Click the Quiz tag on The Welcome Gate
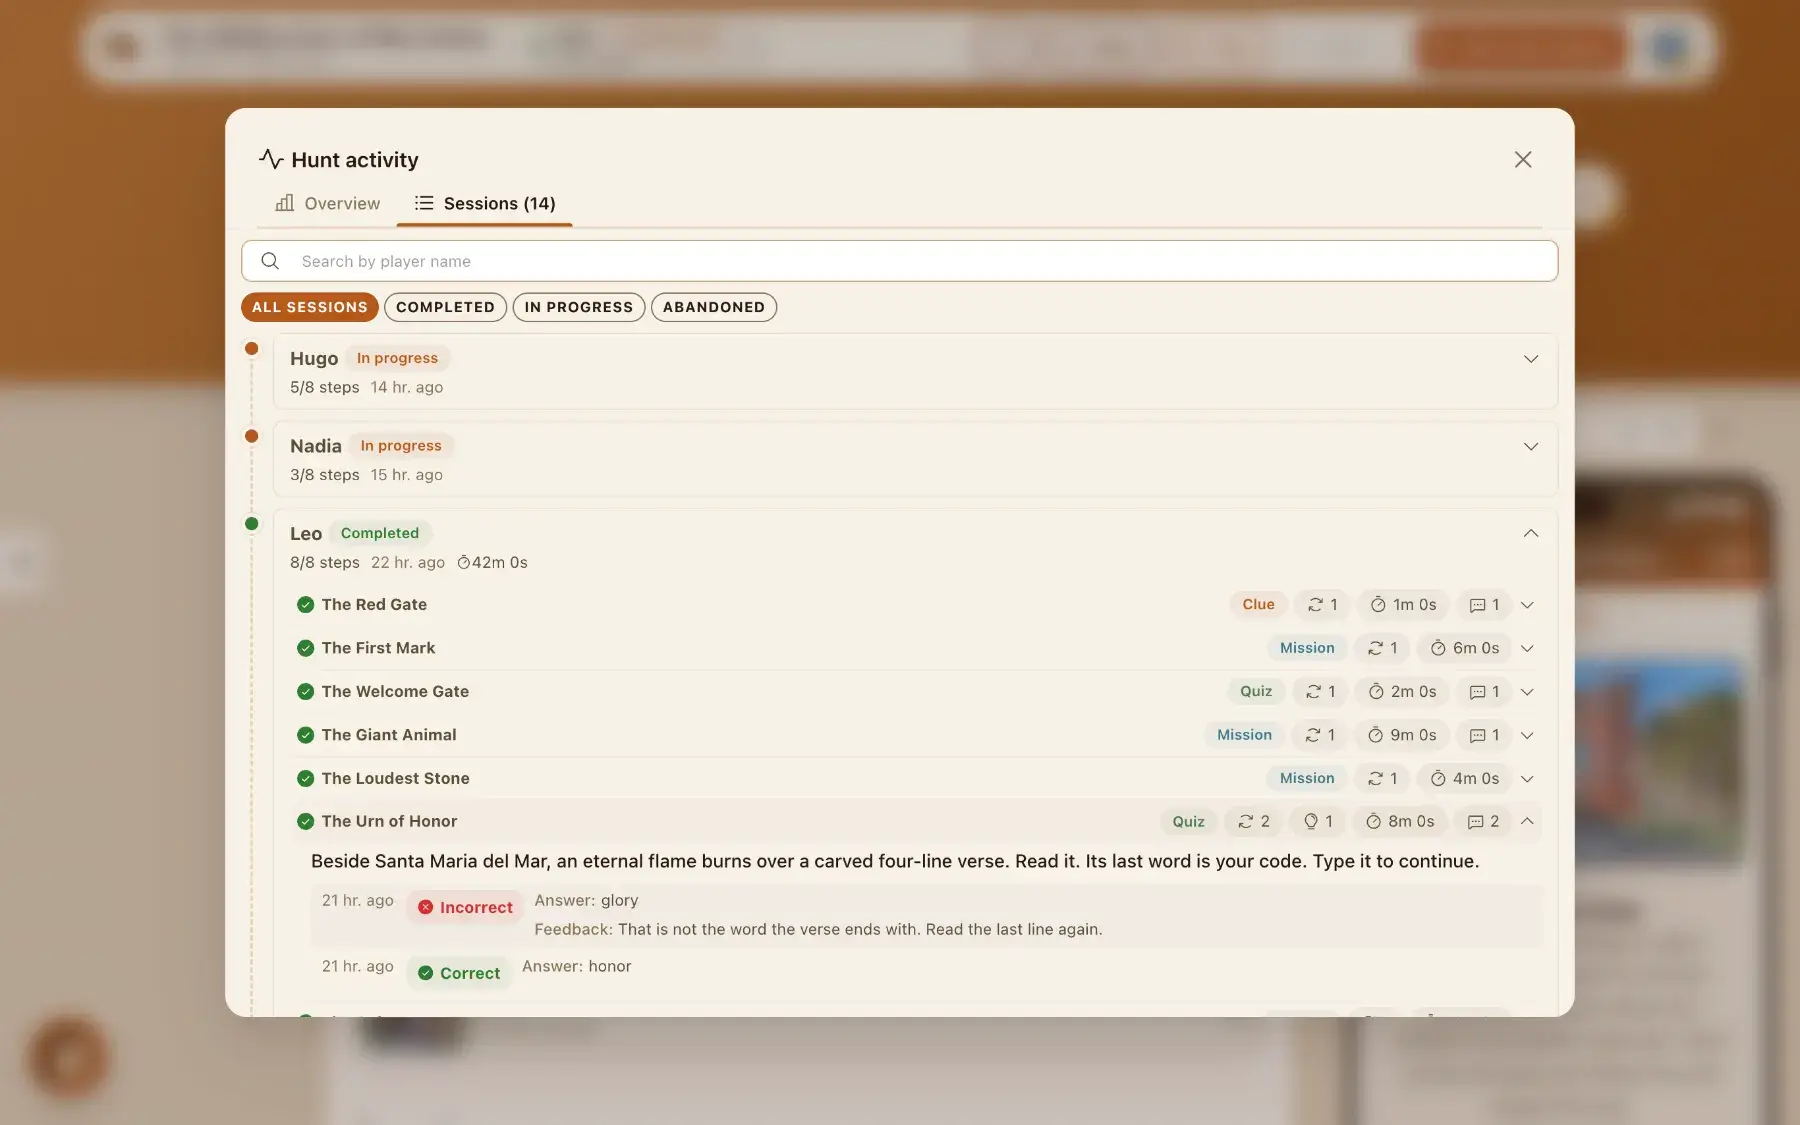 coord(1256,691)
